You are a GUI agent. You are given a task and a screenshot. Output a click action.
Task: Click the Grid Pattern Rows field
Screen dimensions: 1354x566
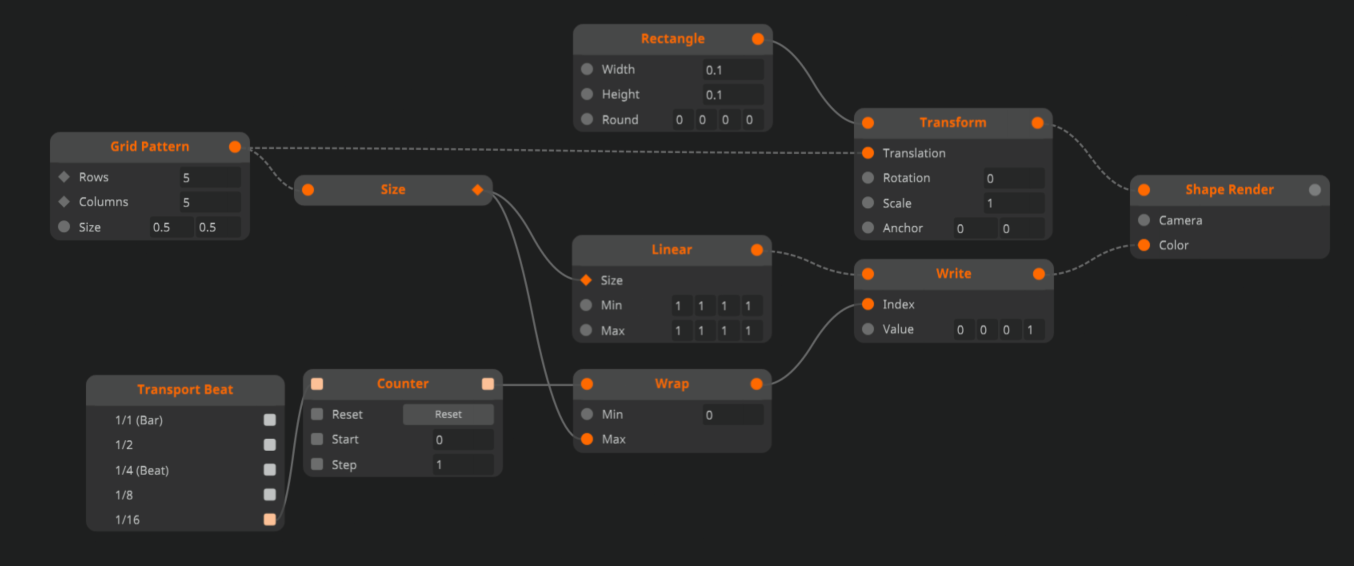[210, 178]
